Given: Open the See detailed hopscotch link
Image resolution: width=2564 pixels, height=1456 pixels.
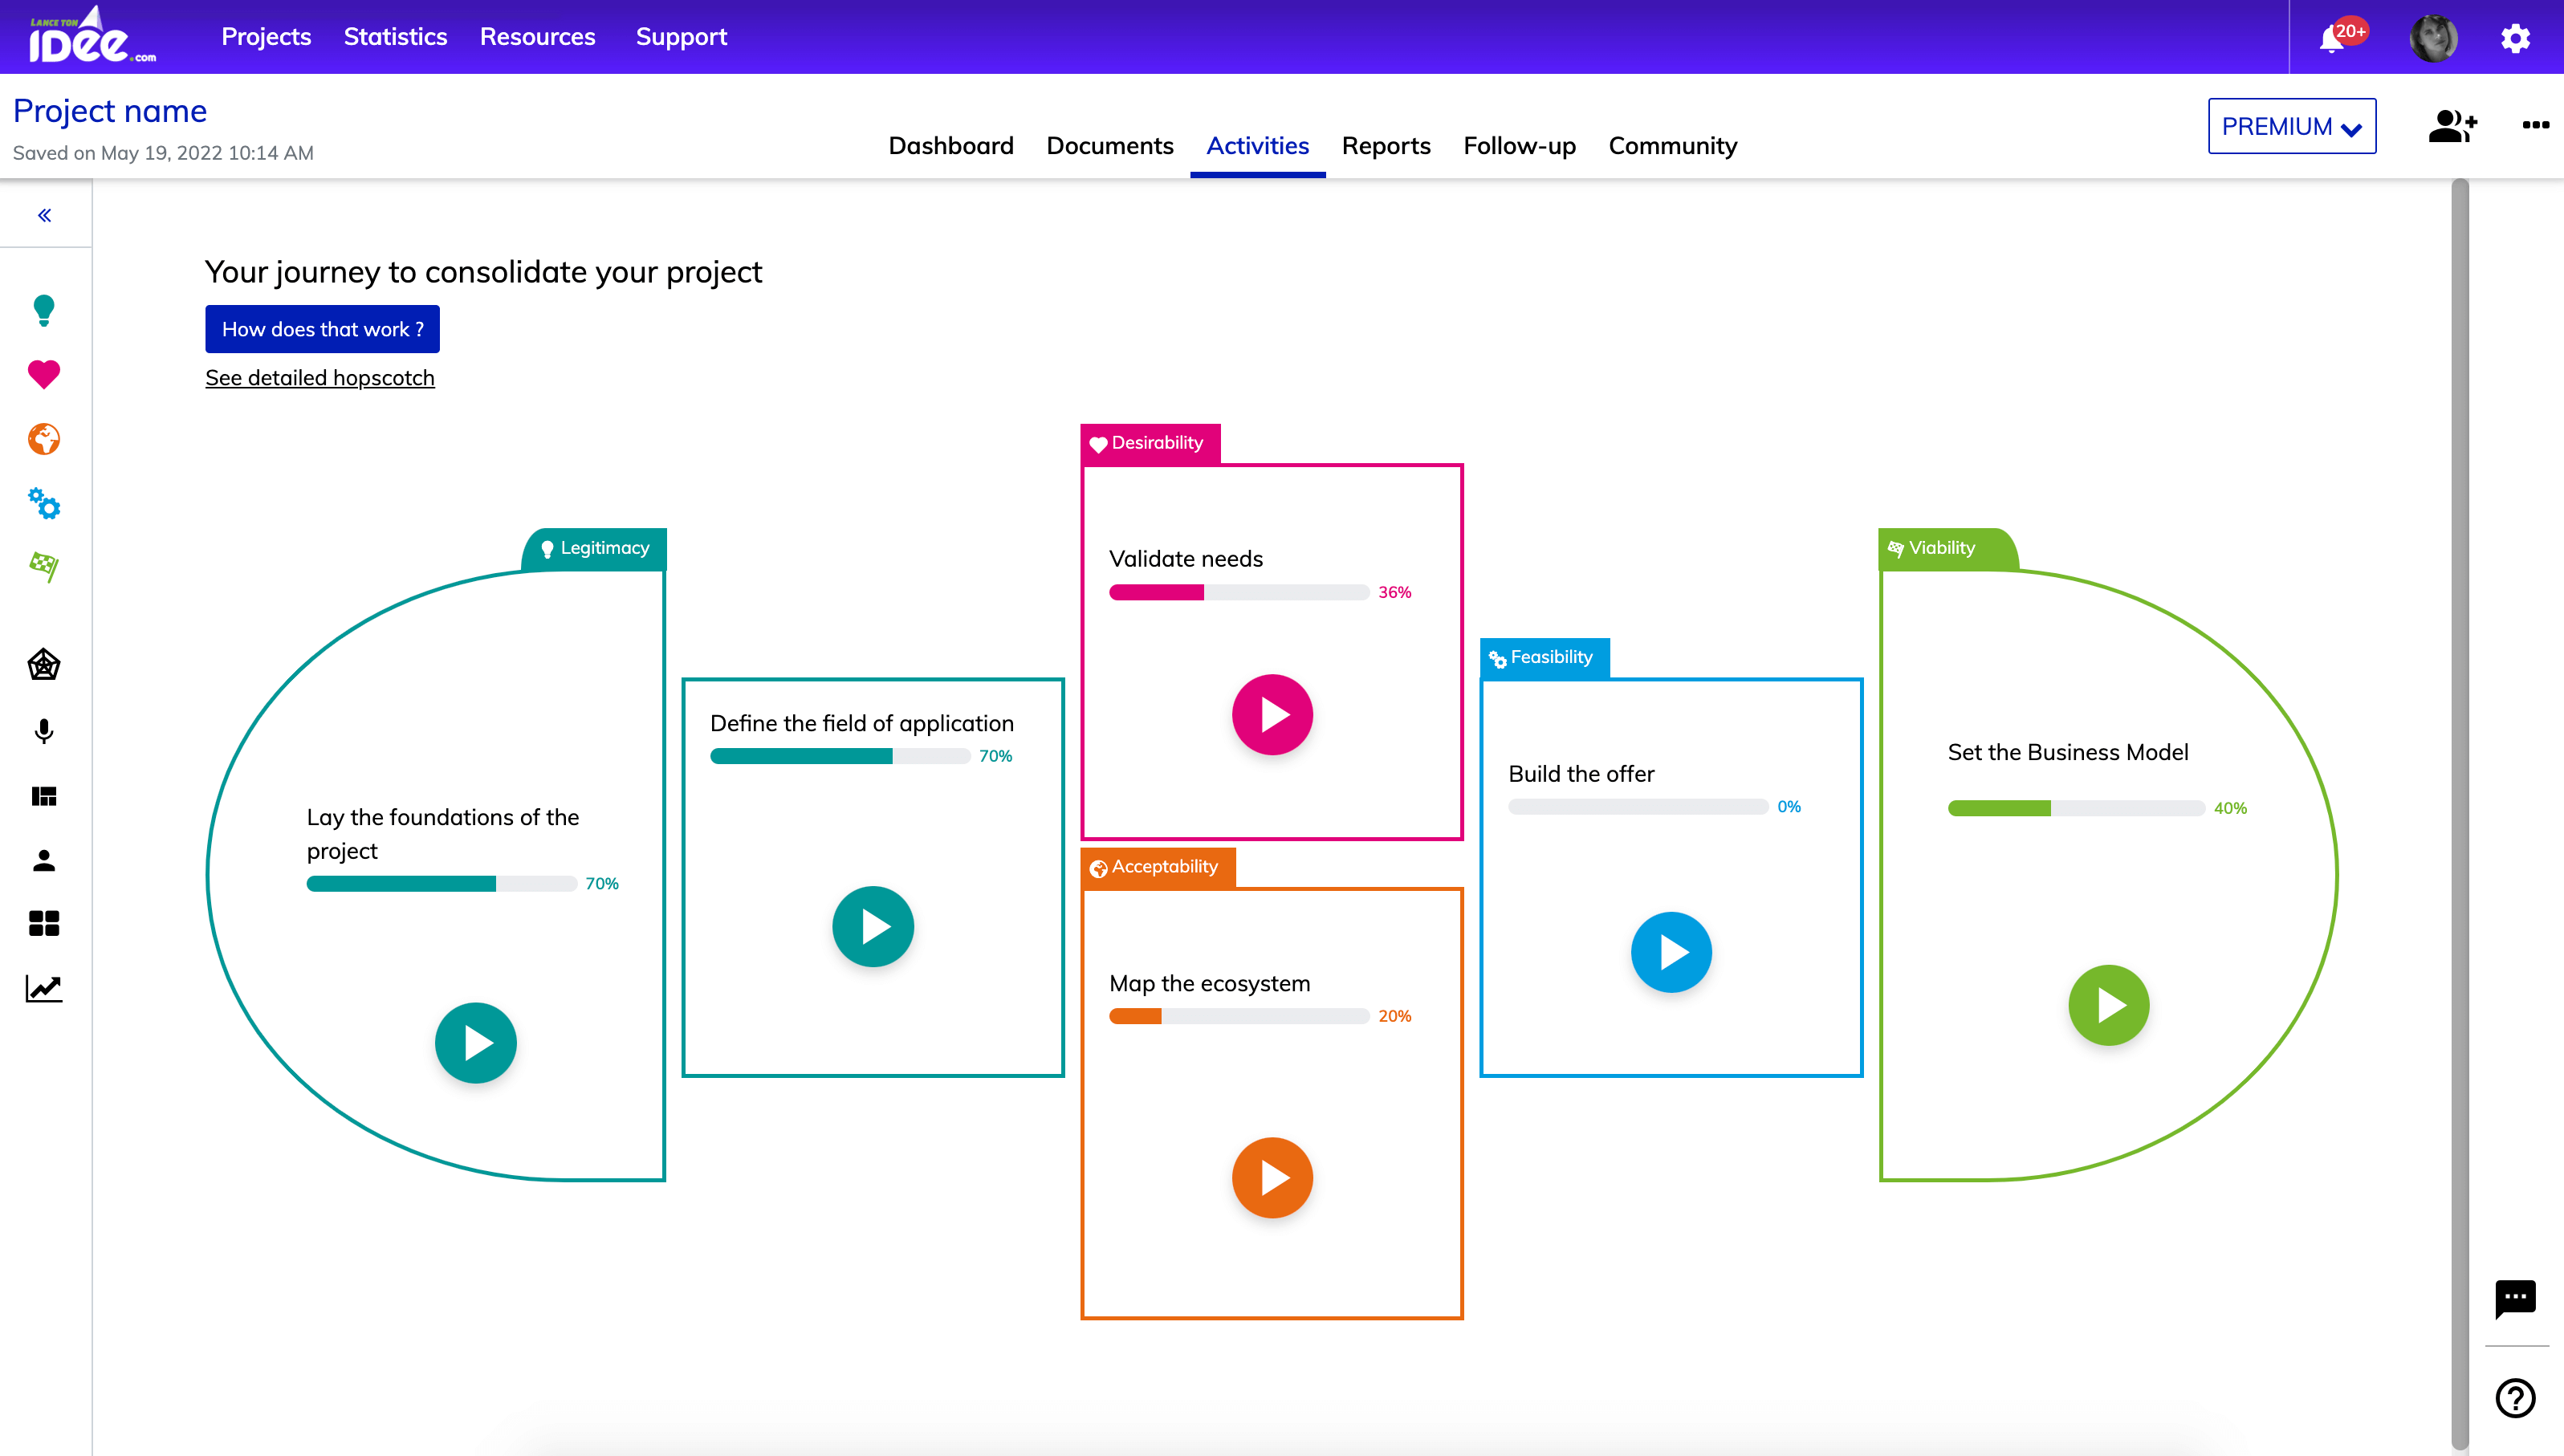Looking at the screenshot, I should click(x=319, y=376).
